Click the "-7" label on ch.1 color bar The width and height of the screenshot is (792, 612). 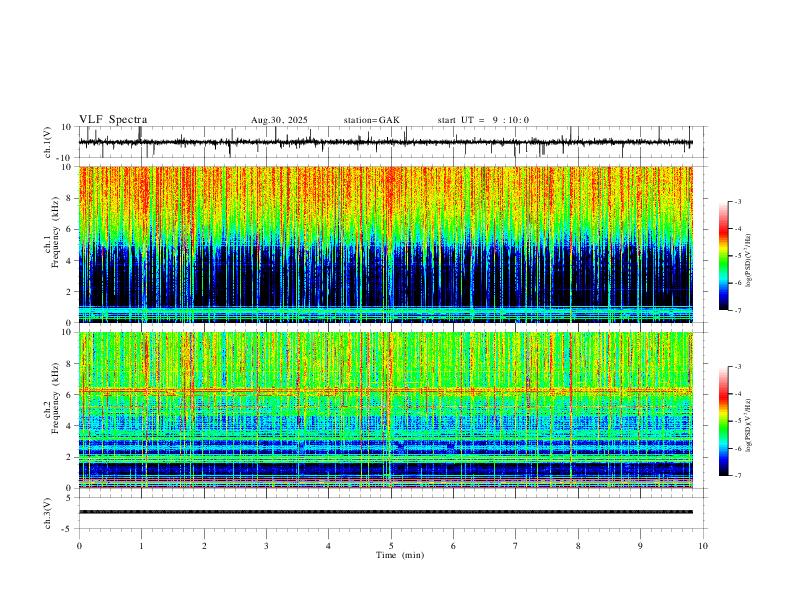pos(738,310)
